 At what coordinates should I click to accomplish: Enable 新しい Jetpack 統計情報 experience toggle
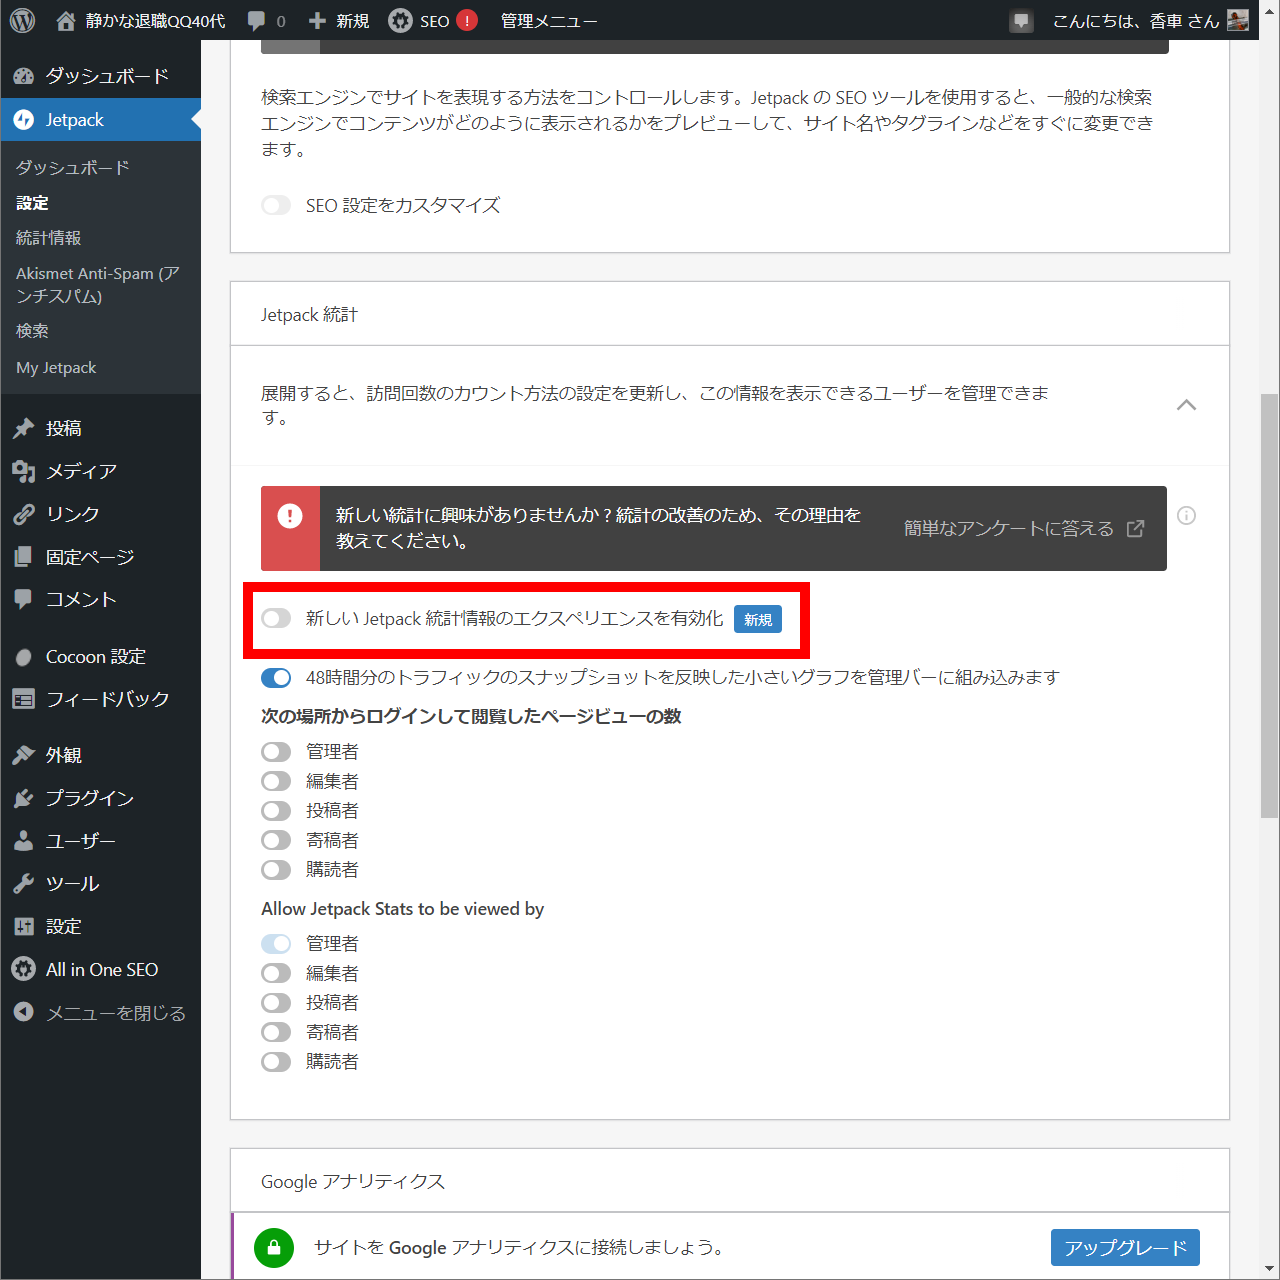(x=276, y=618)
